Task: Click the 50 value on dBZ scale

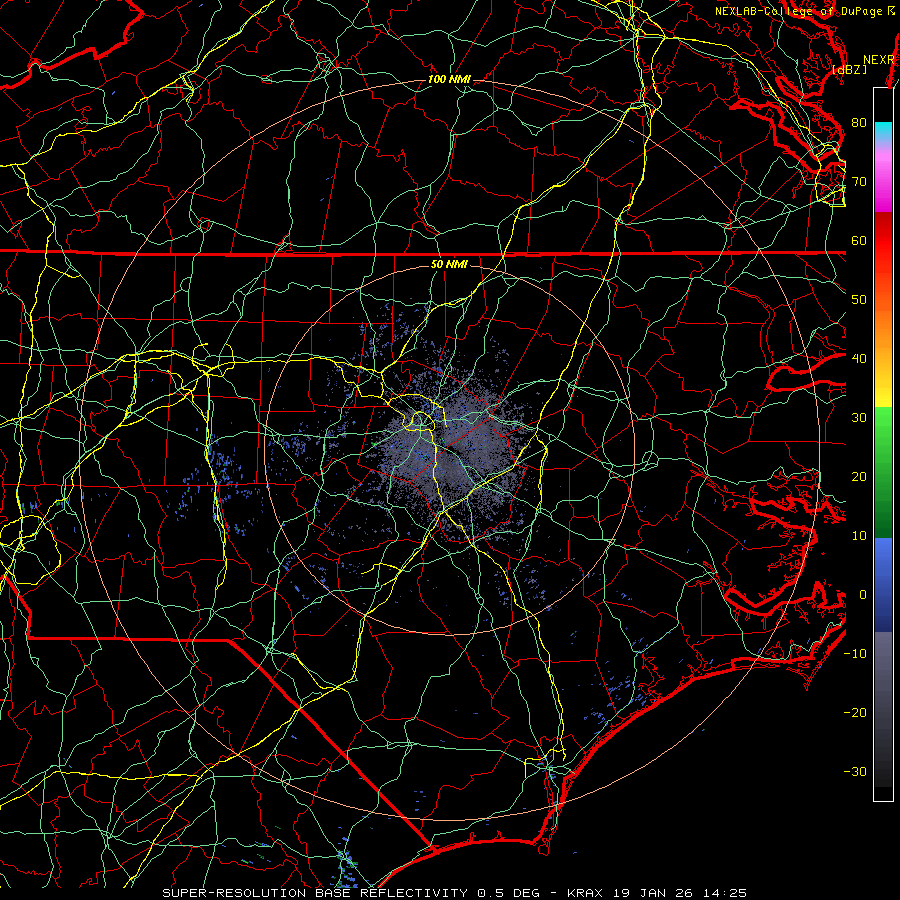Action: tap(859, 300)
